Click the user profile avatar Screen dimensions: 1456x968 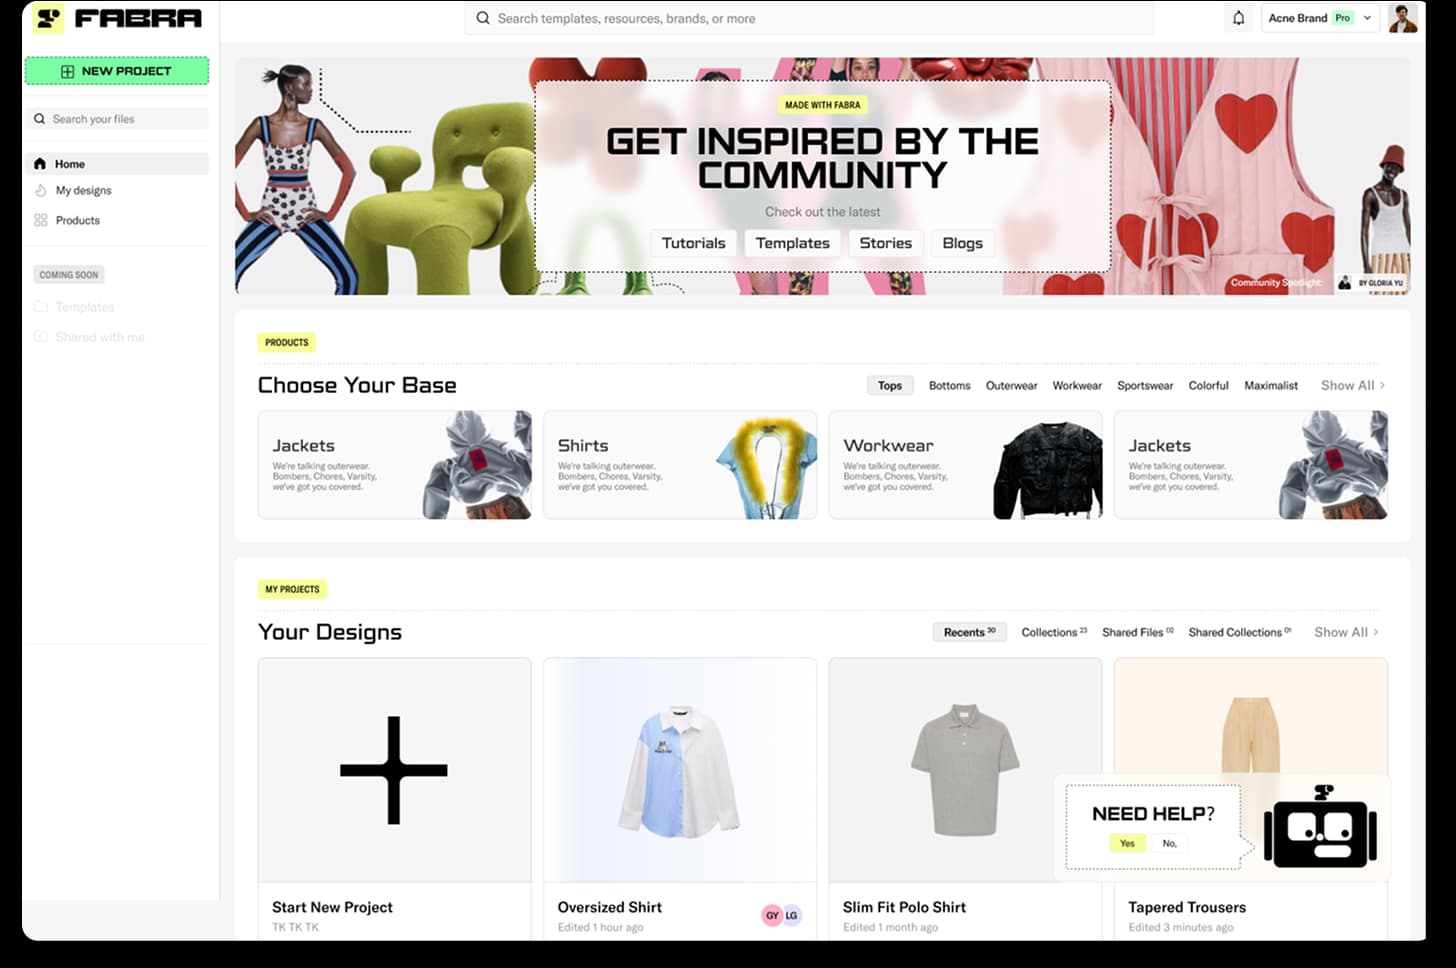tap(1402, 18)
